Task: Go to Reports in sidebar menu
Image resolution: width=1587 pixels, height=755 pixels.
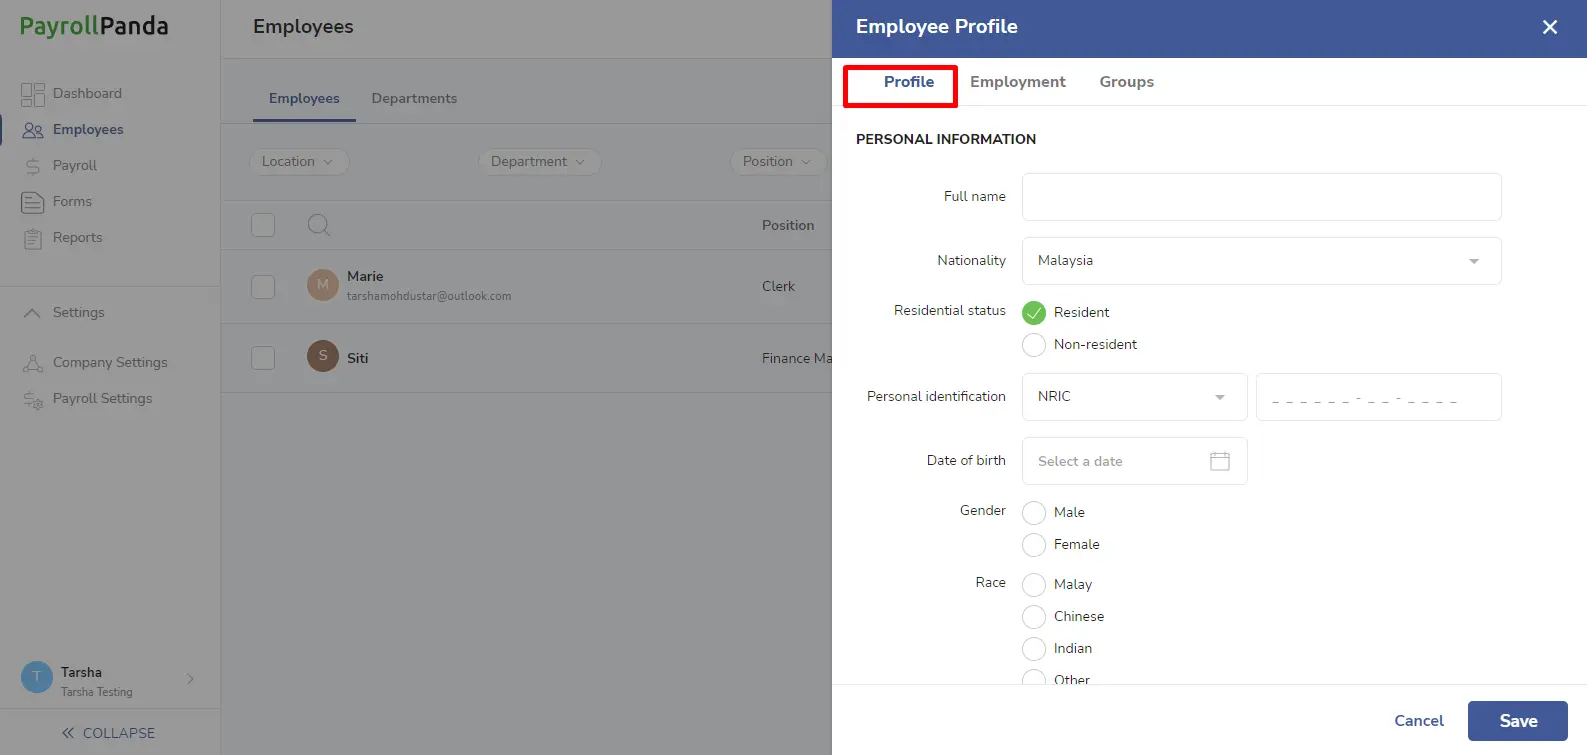Action: click(77, 238)
